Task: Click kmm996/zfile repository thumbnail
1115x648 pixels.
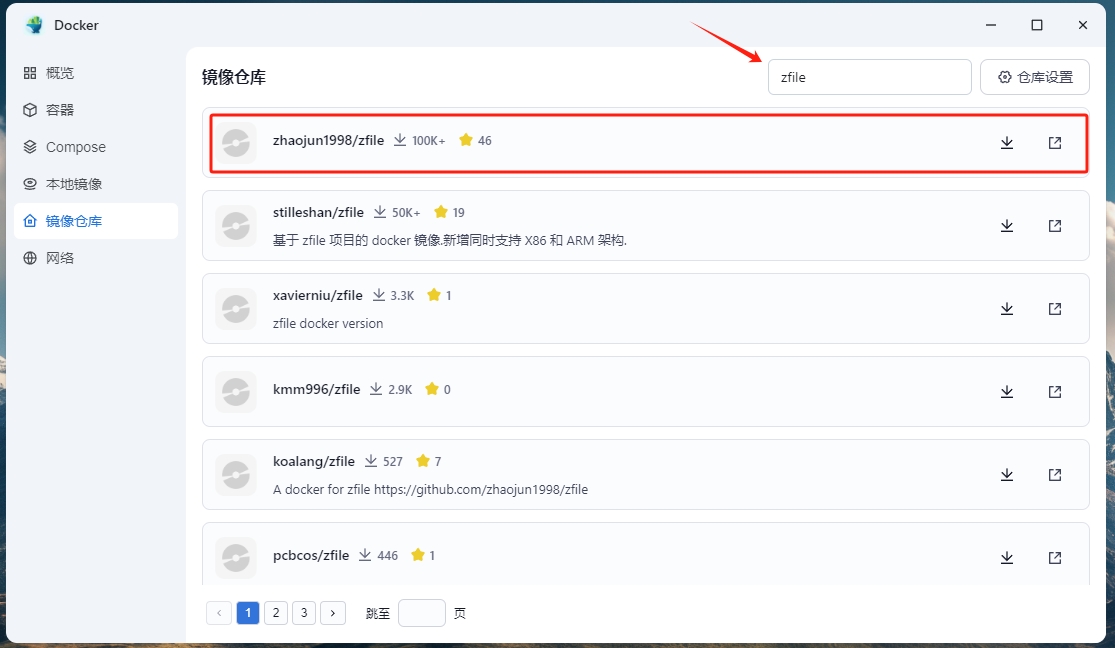Action: 236,392
